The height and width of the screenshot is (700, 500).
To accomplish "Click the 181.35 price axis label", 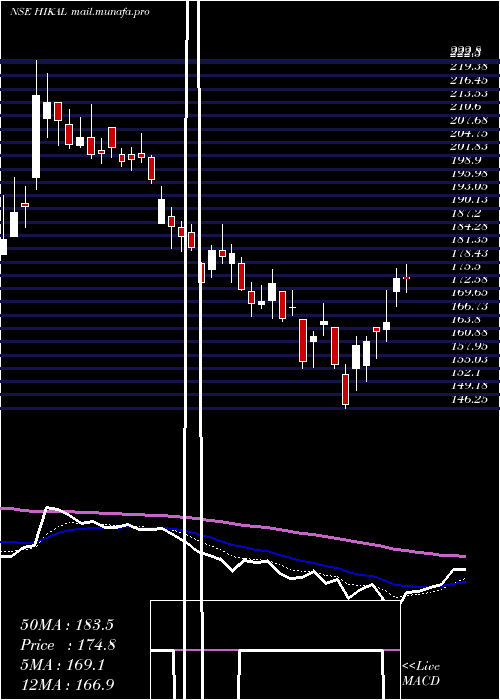I will (x=468, y=240).
